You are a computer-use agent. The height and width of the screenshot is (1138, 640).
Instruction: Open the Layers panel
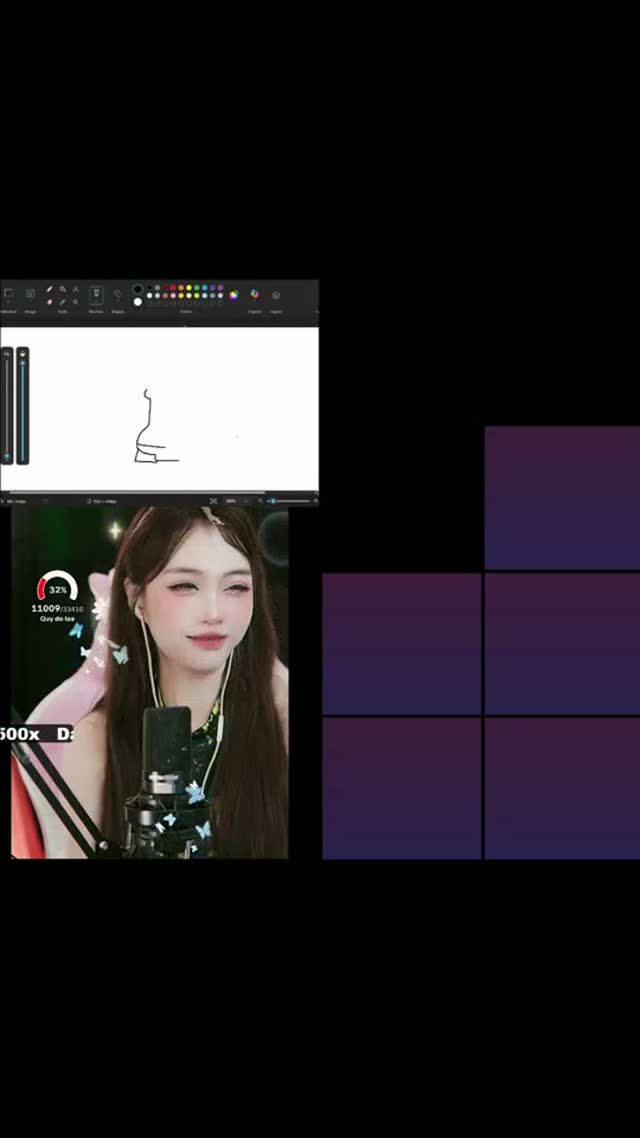point(276,295)
